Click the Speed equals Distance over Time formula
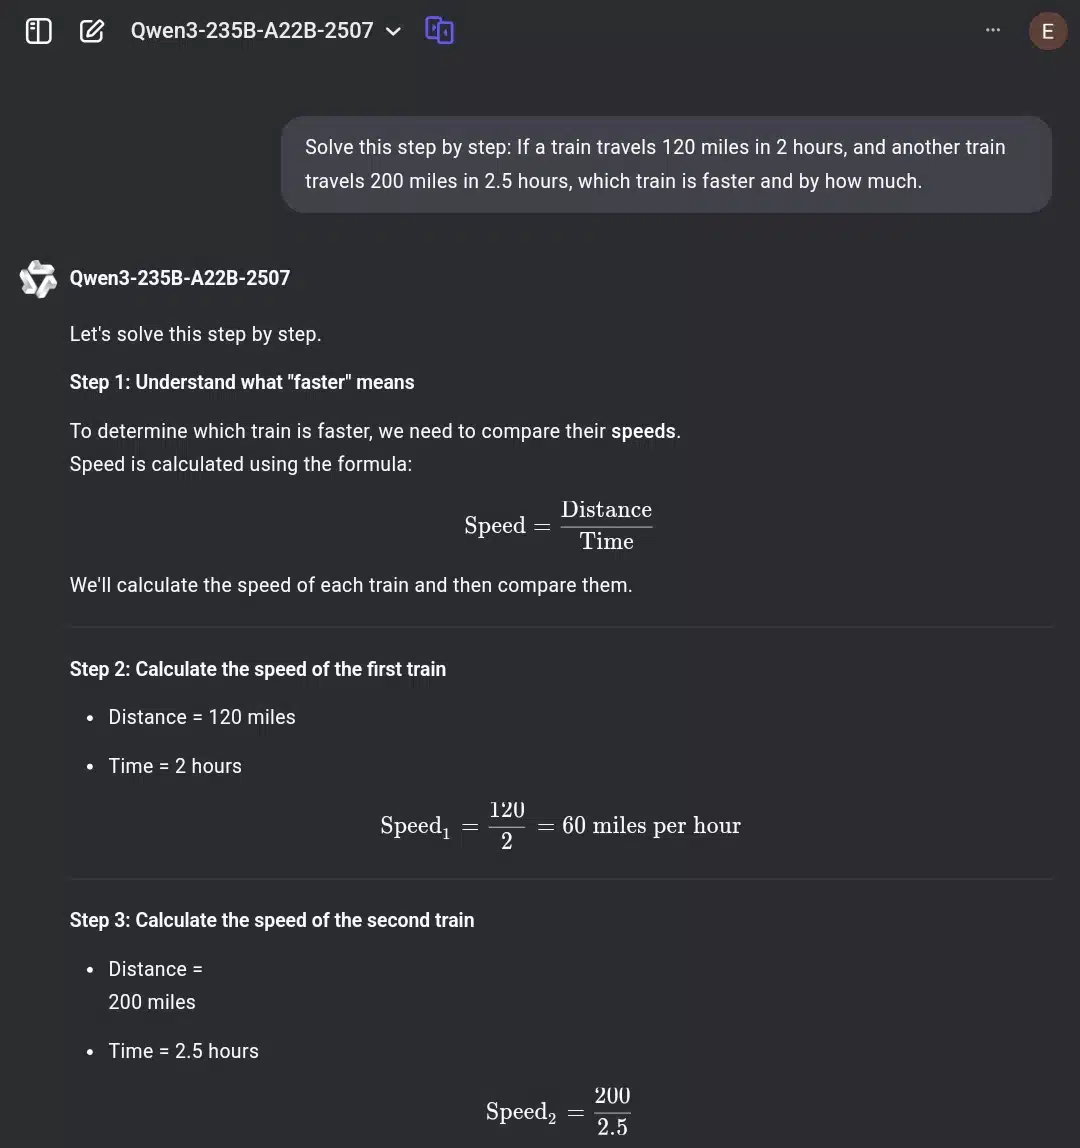Viewport: 1080px width, 1148px height. coord(558,526)
